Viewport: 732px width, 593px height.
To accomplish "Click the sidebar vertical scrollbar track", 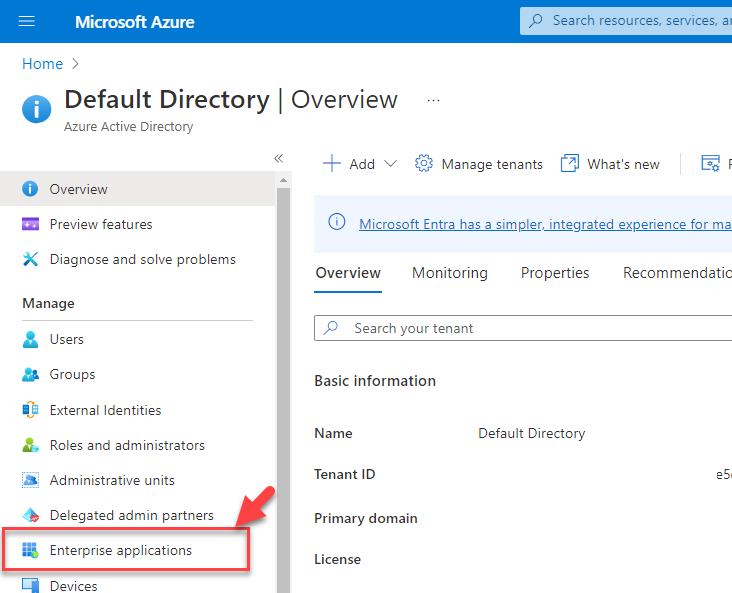I will 283,390.
